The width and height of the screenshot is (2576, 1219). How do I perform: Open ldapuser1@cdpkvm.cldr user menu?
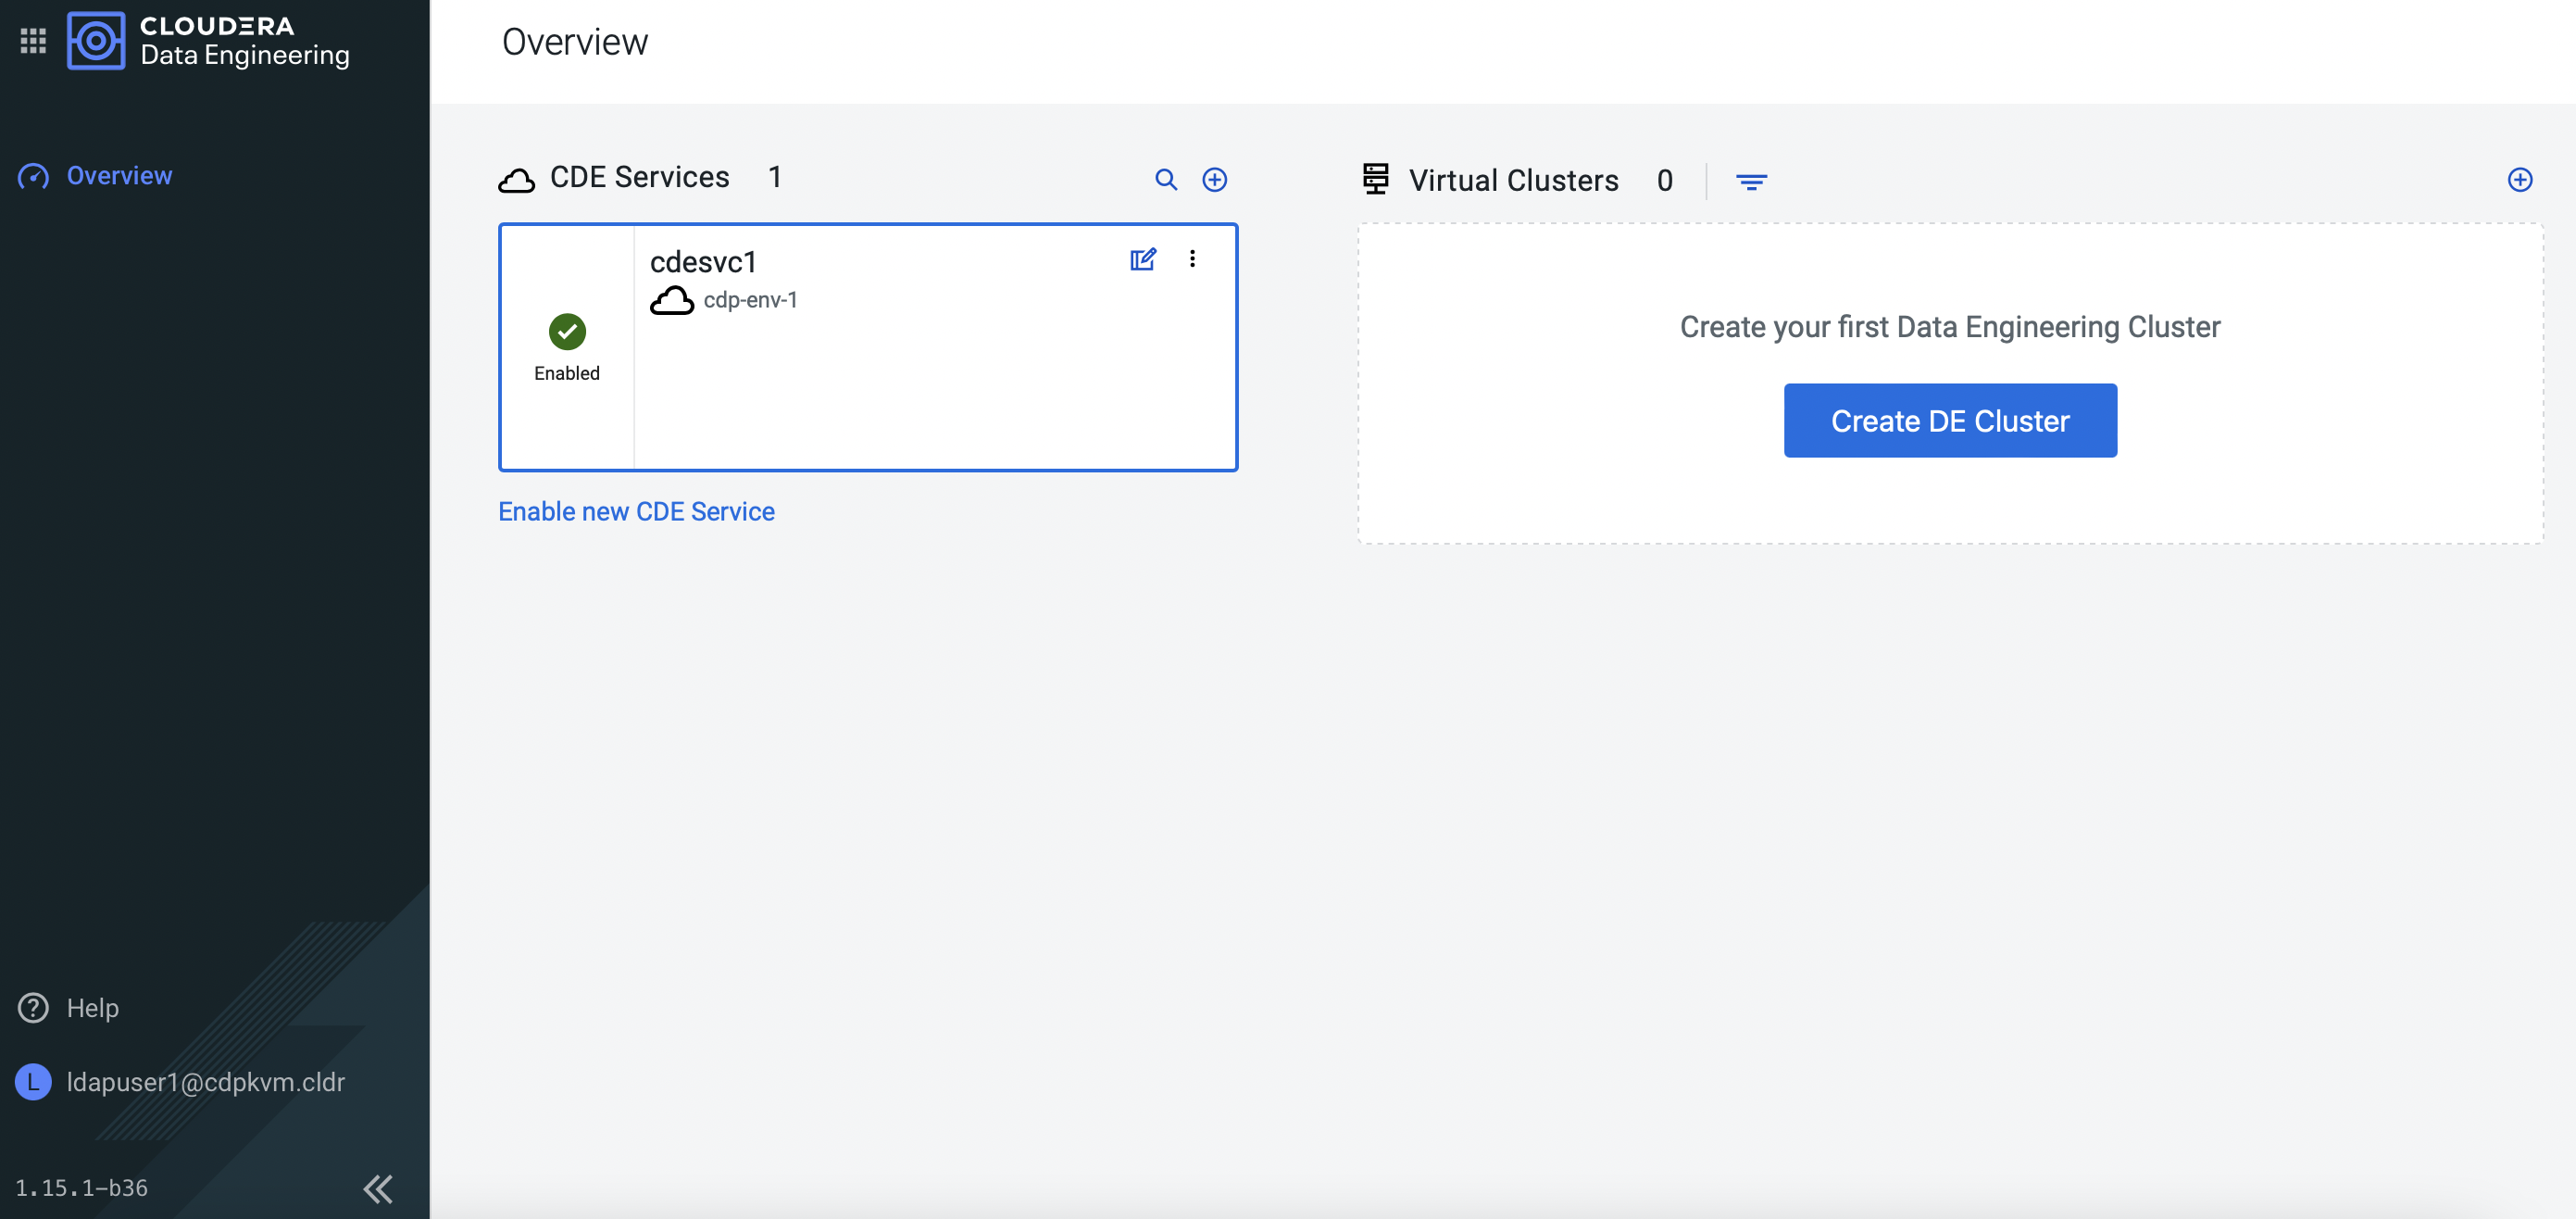[205, 1082]
